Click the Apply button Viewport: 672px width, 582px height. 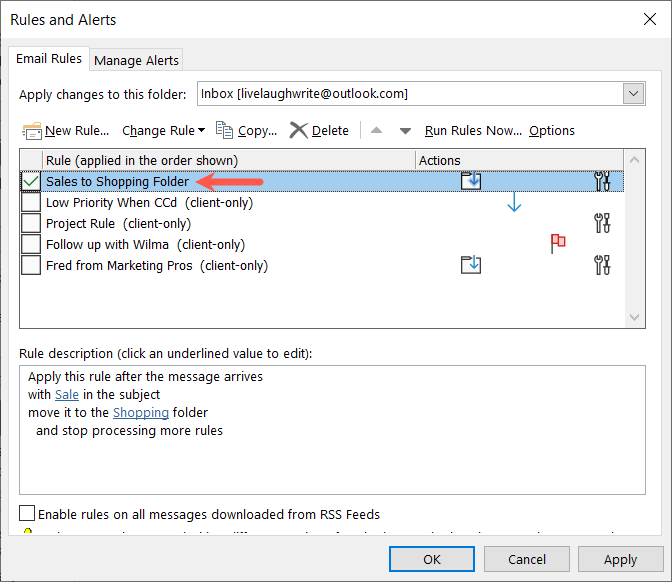620,559
